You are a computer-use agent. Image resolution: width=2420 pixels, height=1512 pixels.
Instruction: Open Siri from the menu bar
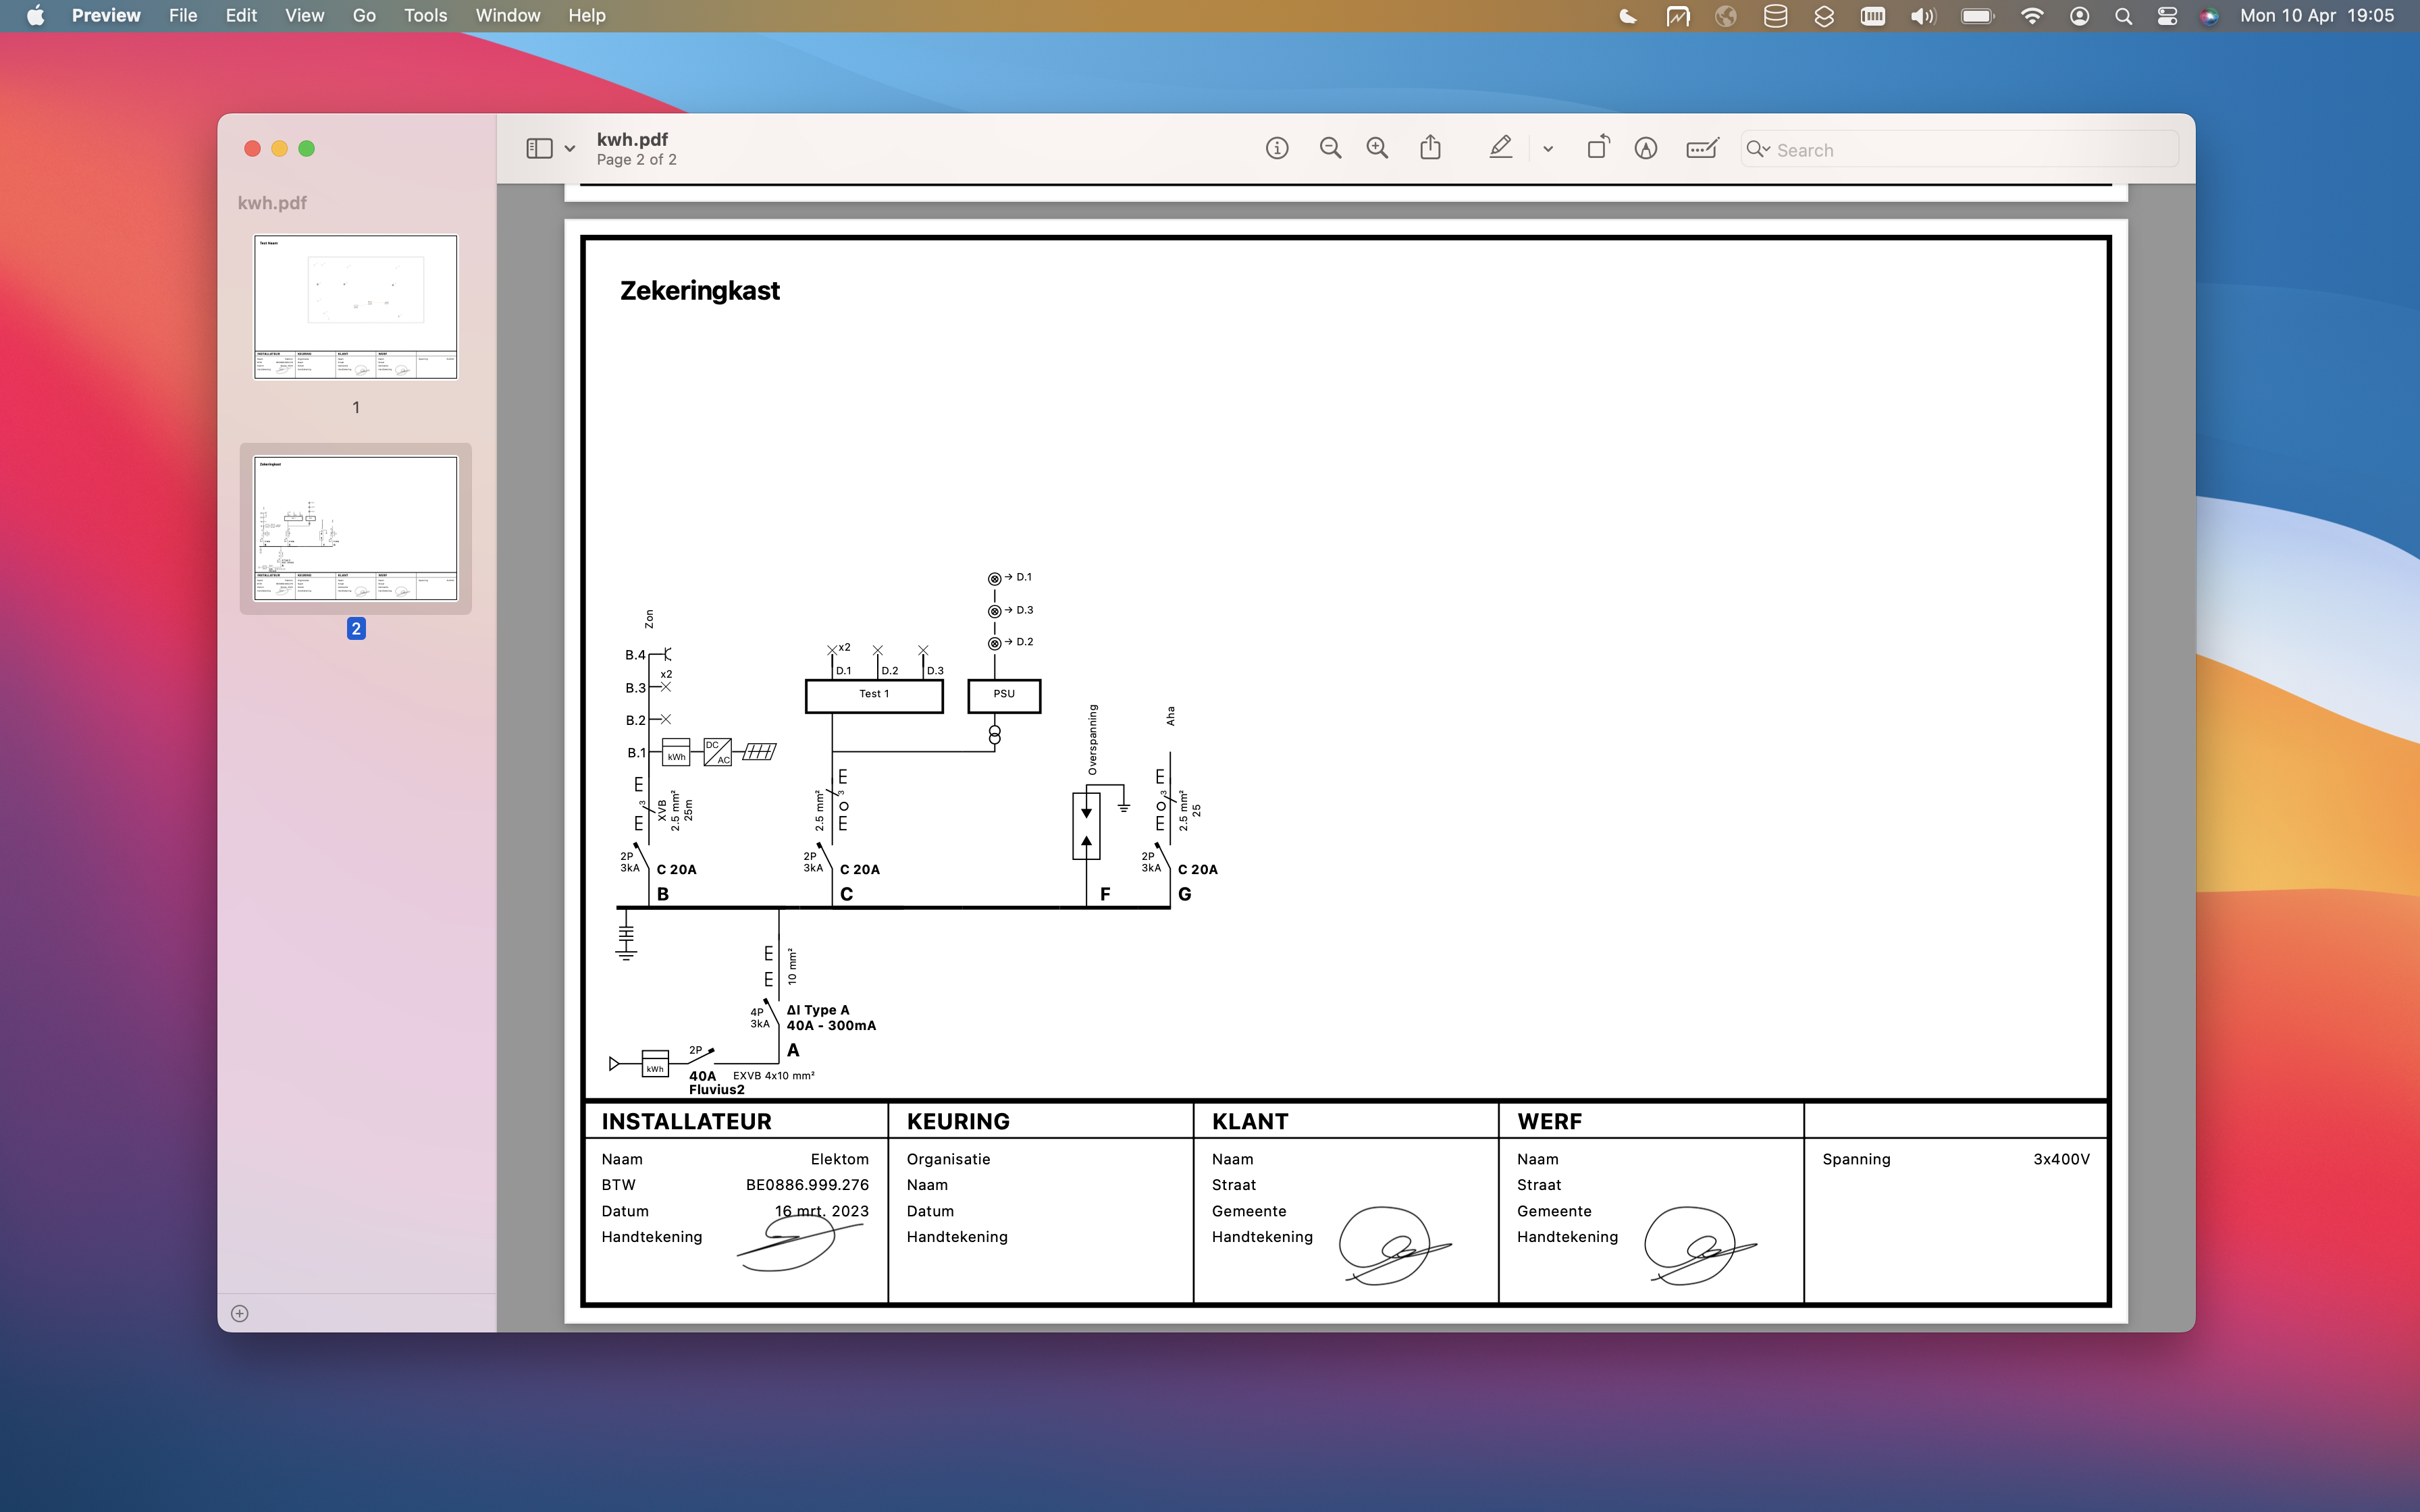(x=2209, y=16)
